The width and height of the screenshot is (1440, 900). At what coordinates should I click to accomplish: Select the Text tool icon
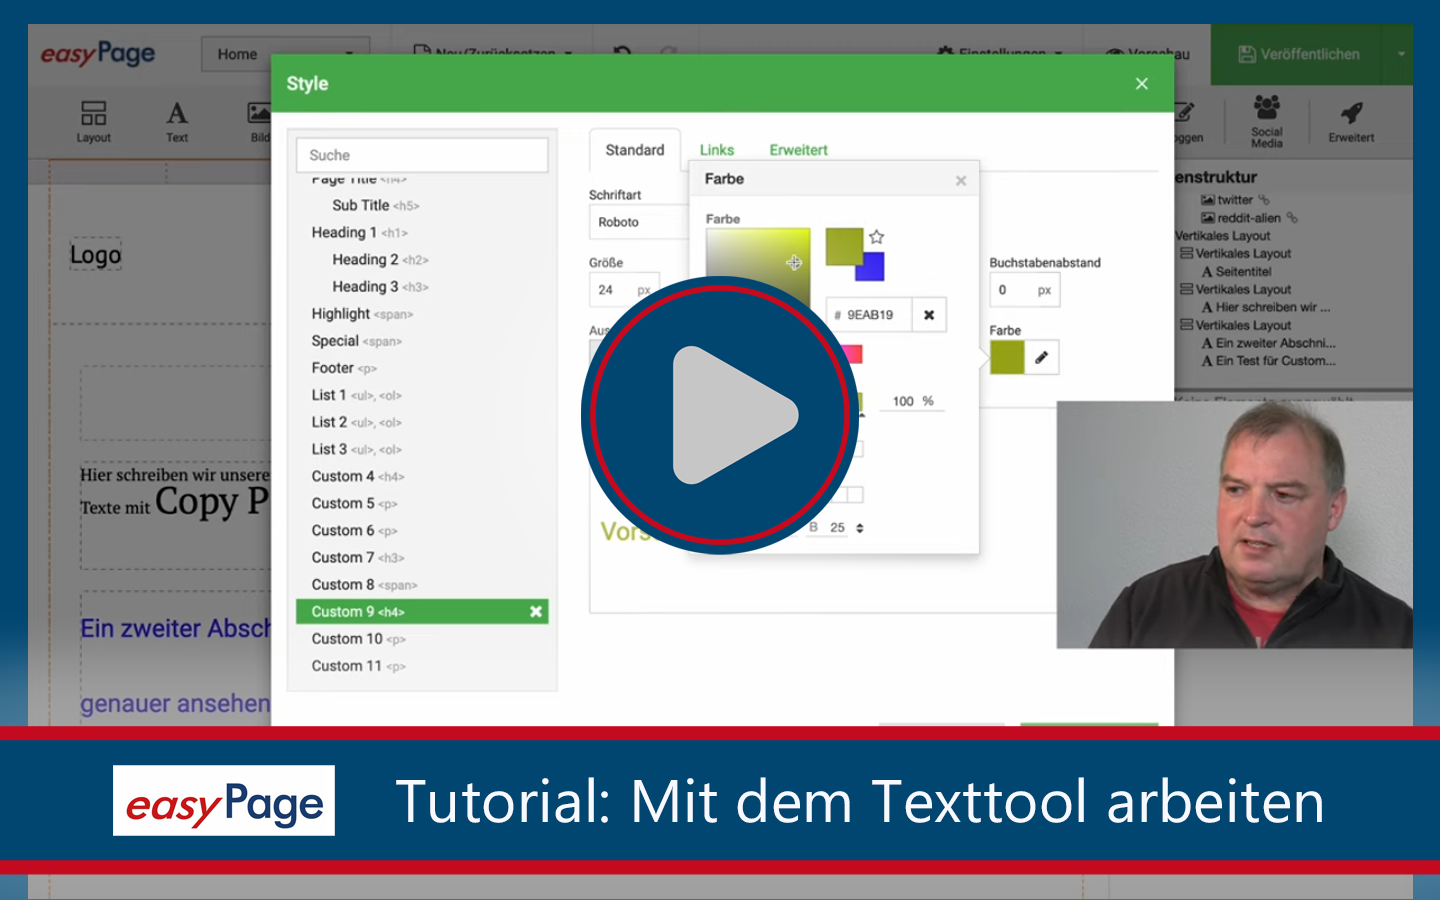177,115
